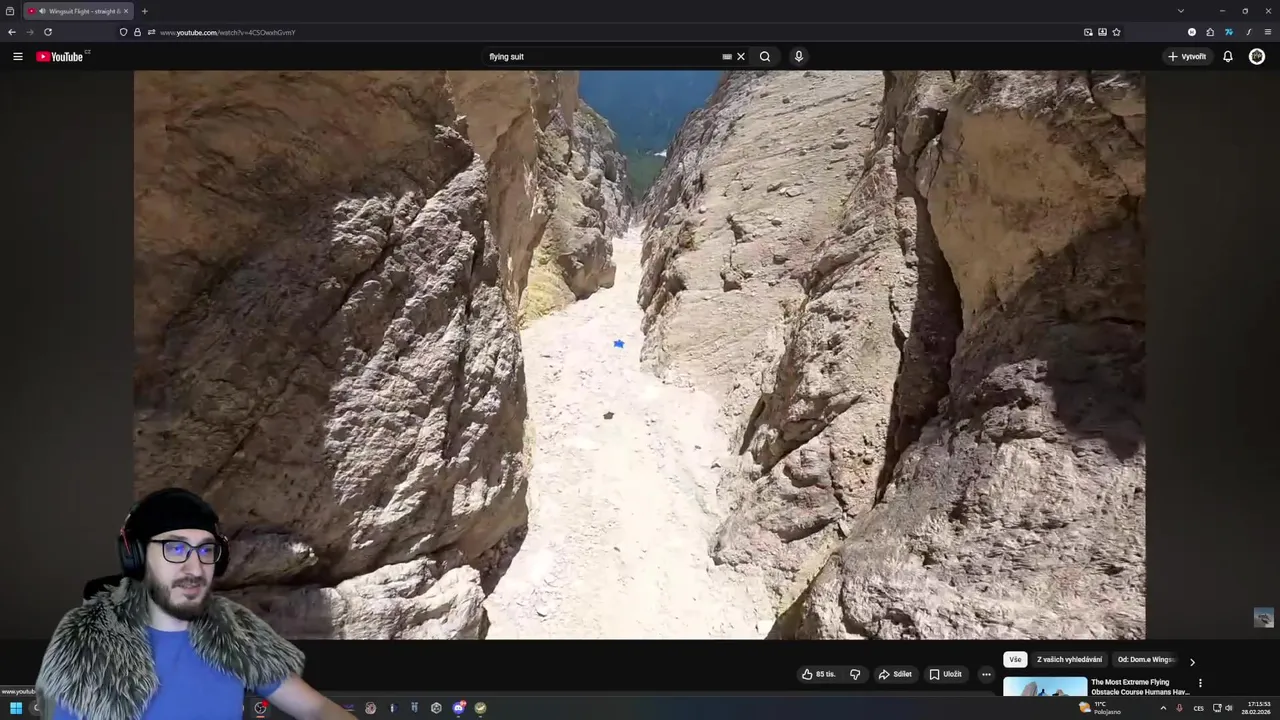The height and width of the screenshot is (720, 1280).
Task: Mute the tab via speaker icon
Action: tap(42, 11)
